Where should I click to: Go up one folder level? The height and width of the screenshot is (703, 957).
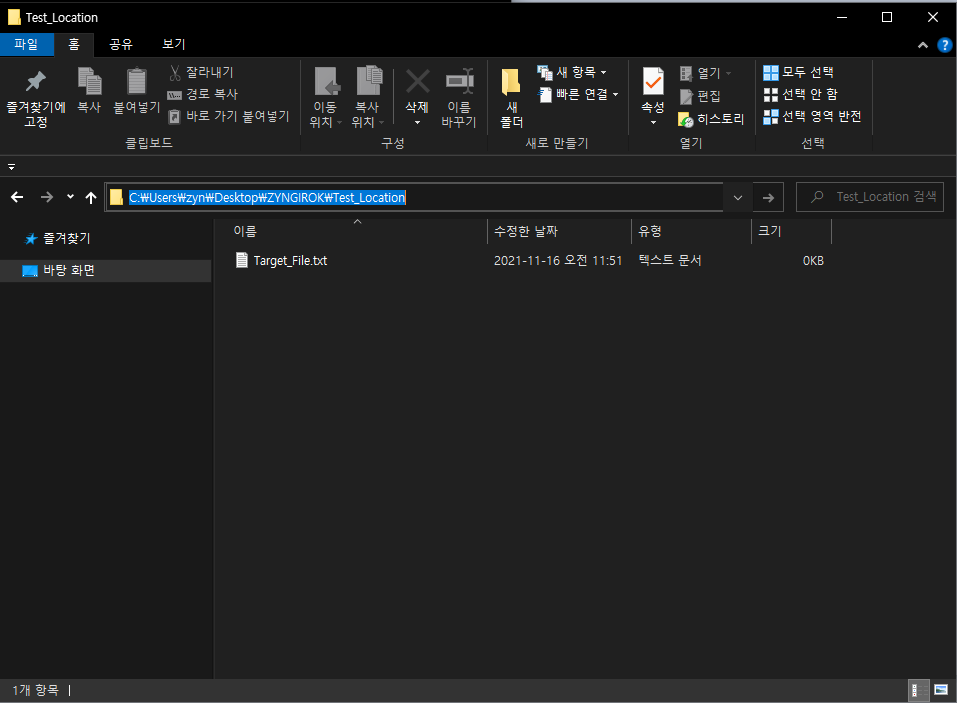(91, 197)
